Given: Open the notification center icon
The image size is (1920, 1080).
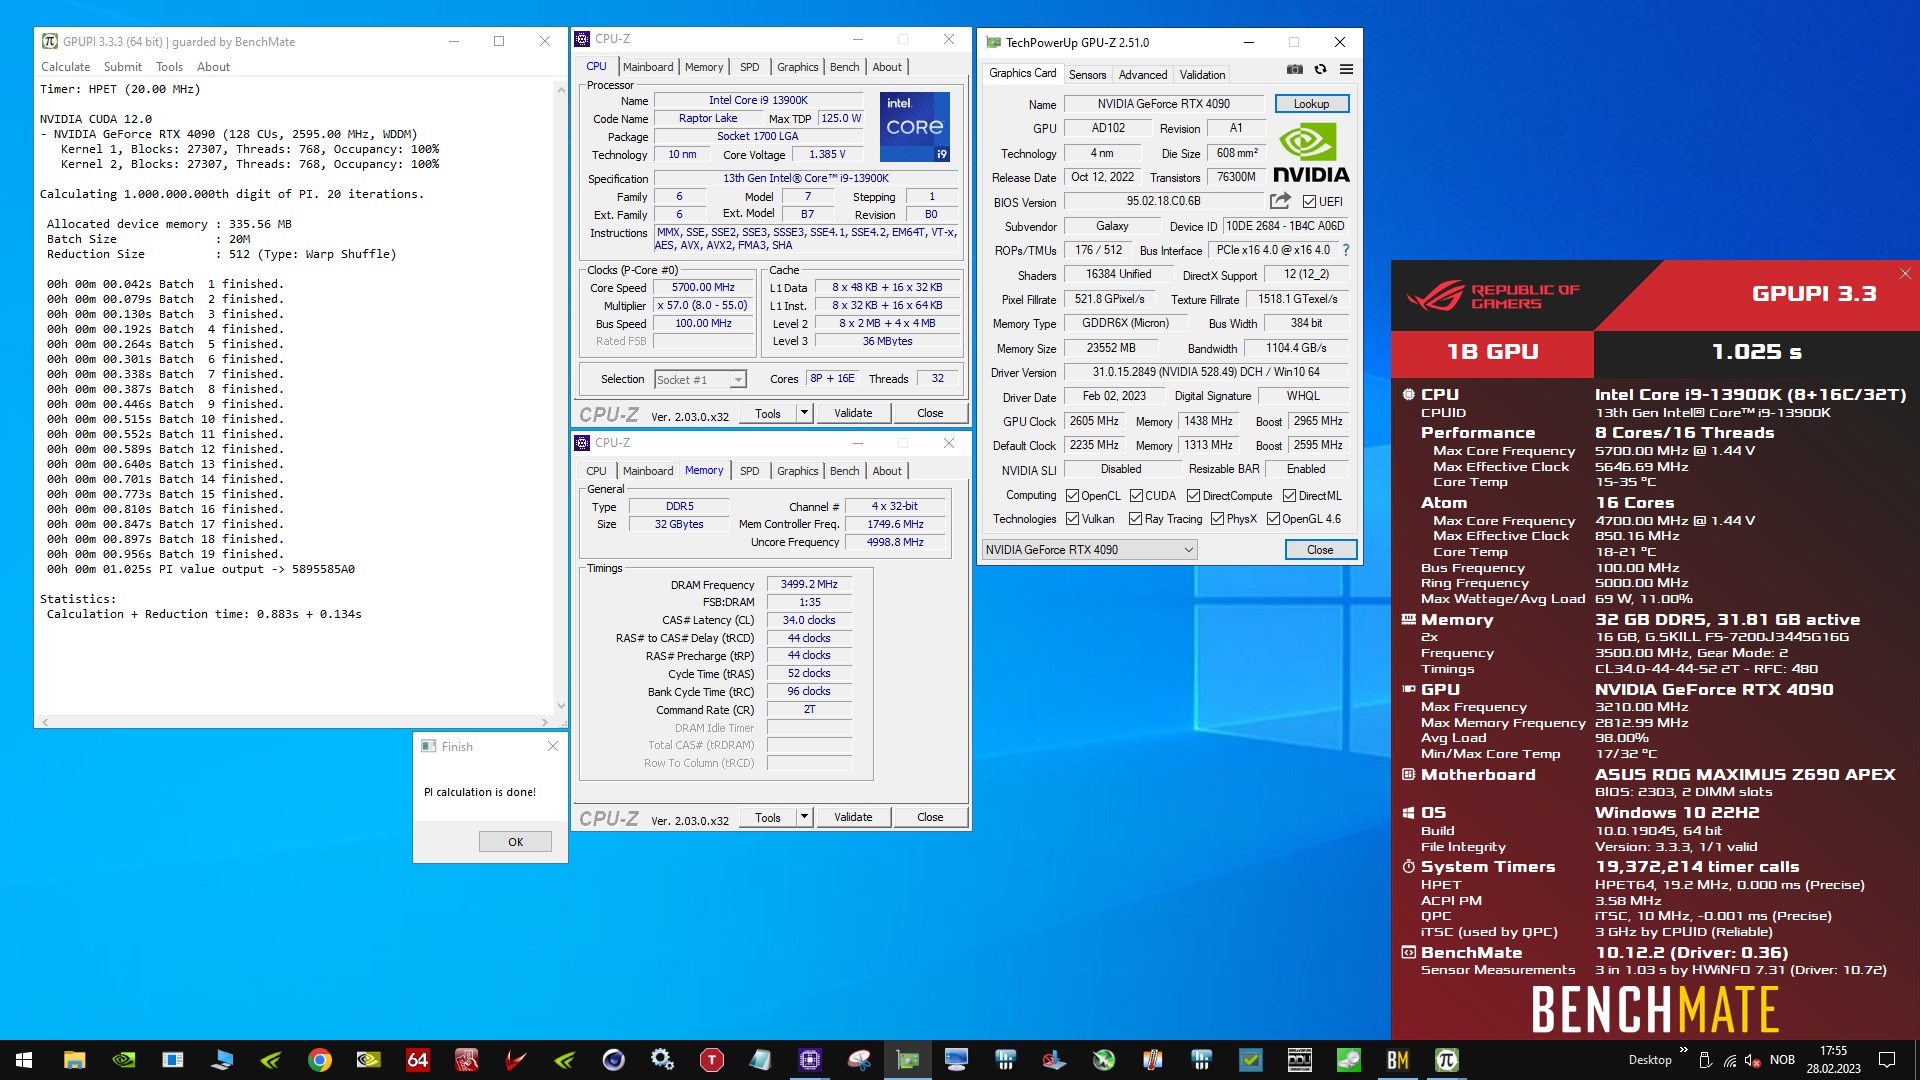Looking at the screenshot, I should pyautogui.click(x=1887, y=1060).
